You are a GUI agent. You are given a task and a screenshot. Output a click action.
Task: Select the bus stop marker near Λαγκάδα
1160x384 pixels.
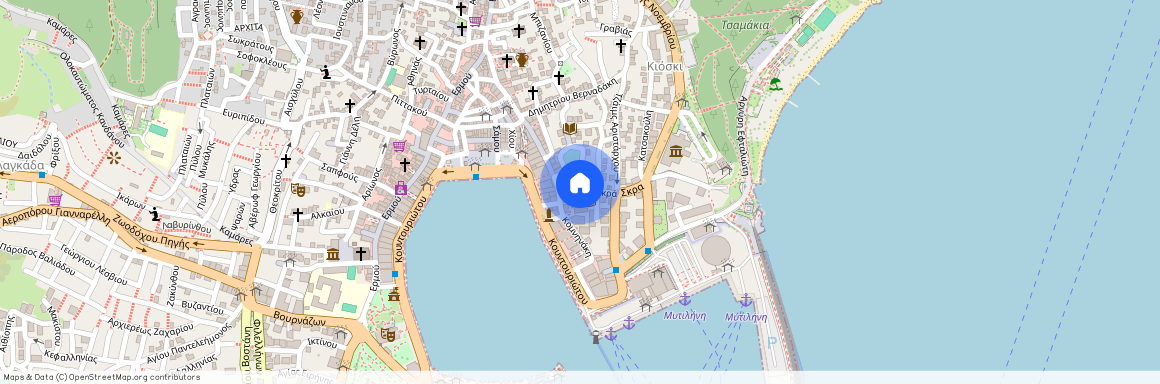[41, 175]
